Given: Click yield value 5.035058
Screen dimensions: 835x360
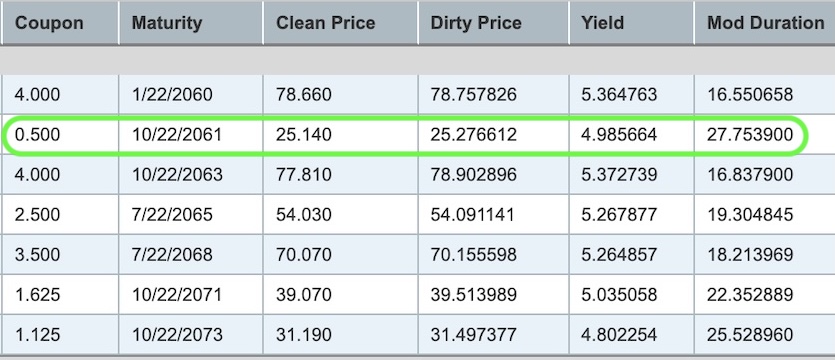Looking at the screenshot, I should coord(620,294).
